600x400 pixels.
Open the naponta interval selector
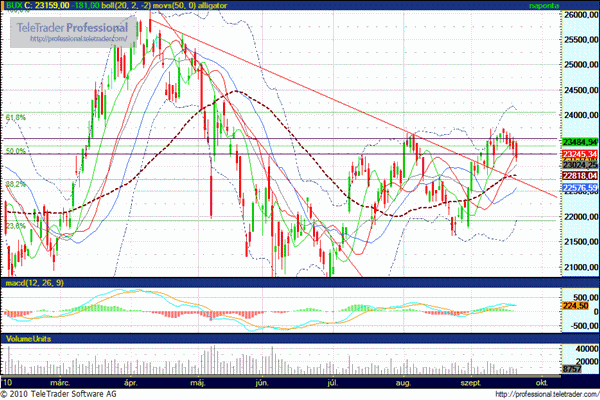[573, 5]
